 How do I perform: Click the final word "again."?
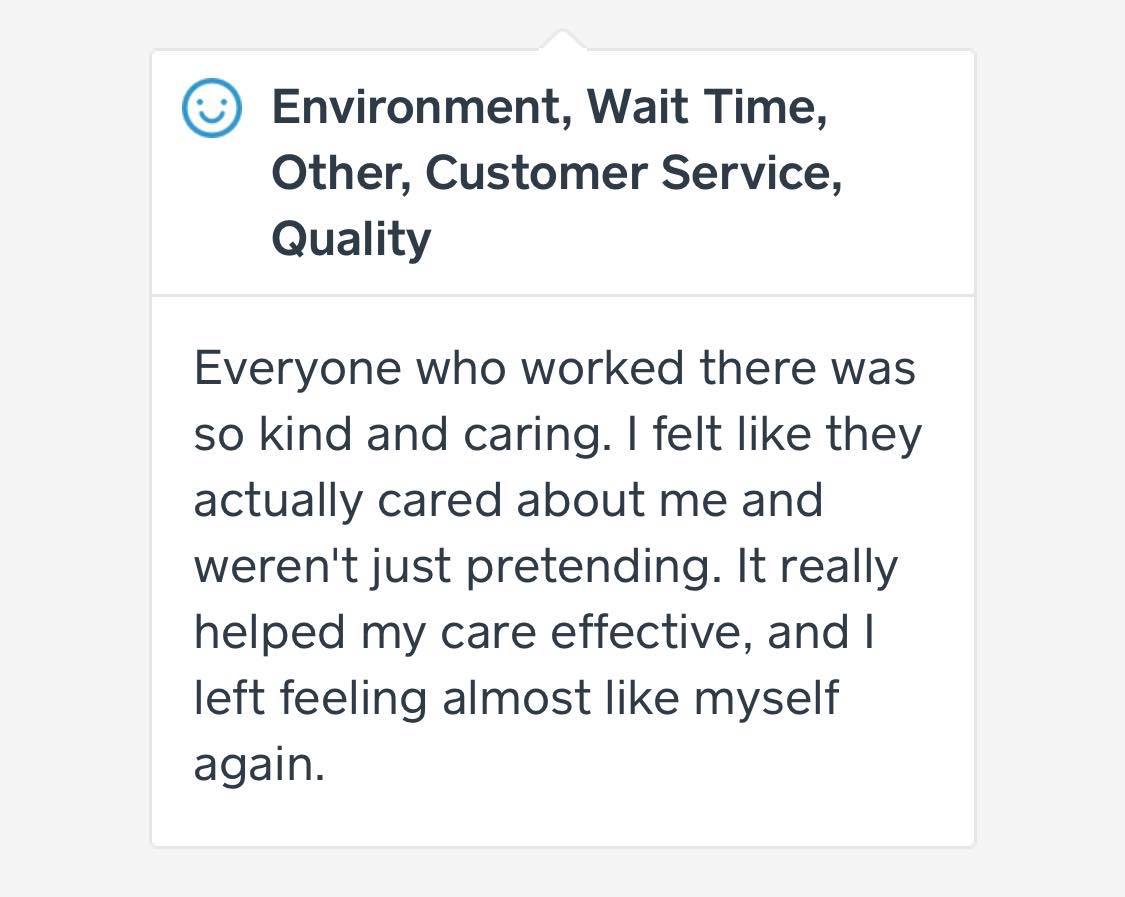[259, 764]
